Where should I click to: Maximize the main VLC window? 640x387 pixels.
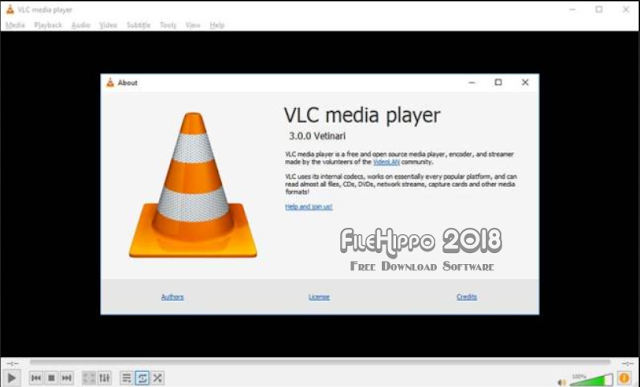point(599,9)
